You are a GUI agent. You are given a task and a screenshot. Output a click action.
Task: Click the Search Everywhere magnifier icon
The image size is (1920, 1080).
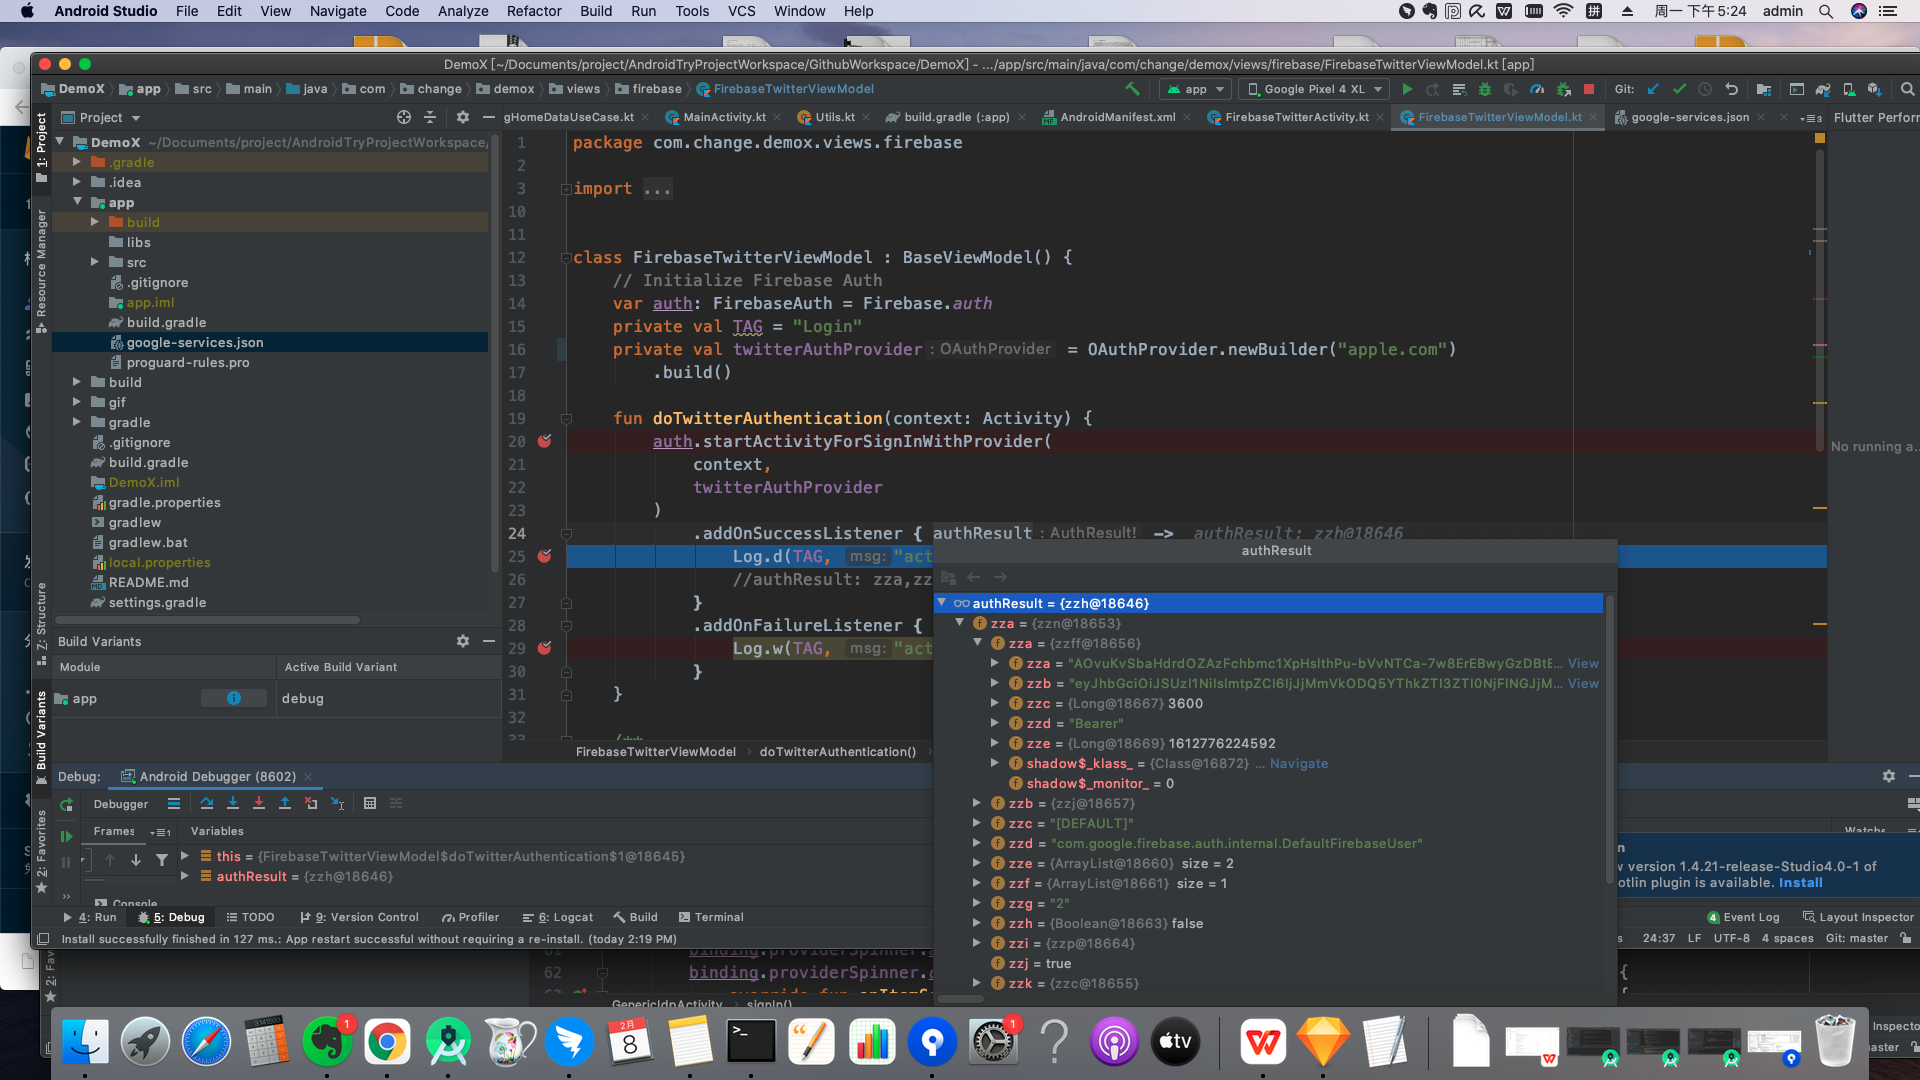[1907, 89]
